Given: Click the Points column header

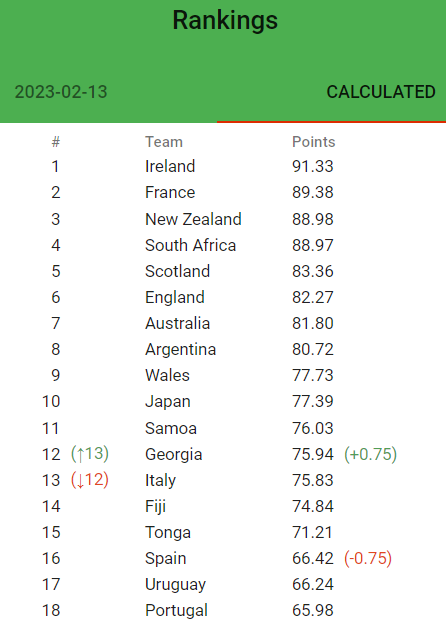Looking at the screenshot, I should coord(314,142).
